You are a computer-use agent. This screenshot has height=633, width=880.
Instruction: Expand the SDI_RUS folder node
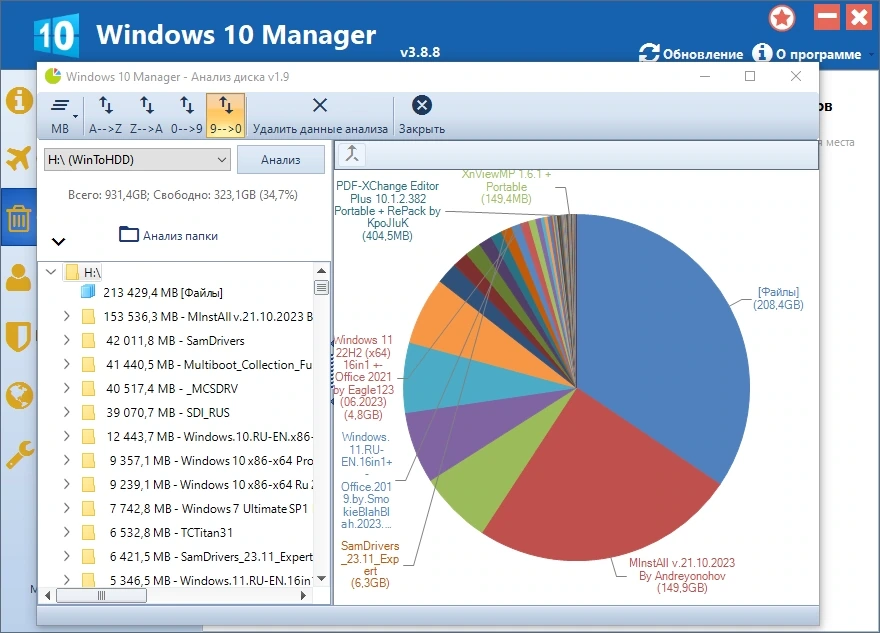[x=66, y=412]
